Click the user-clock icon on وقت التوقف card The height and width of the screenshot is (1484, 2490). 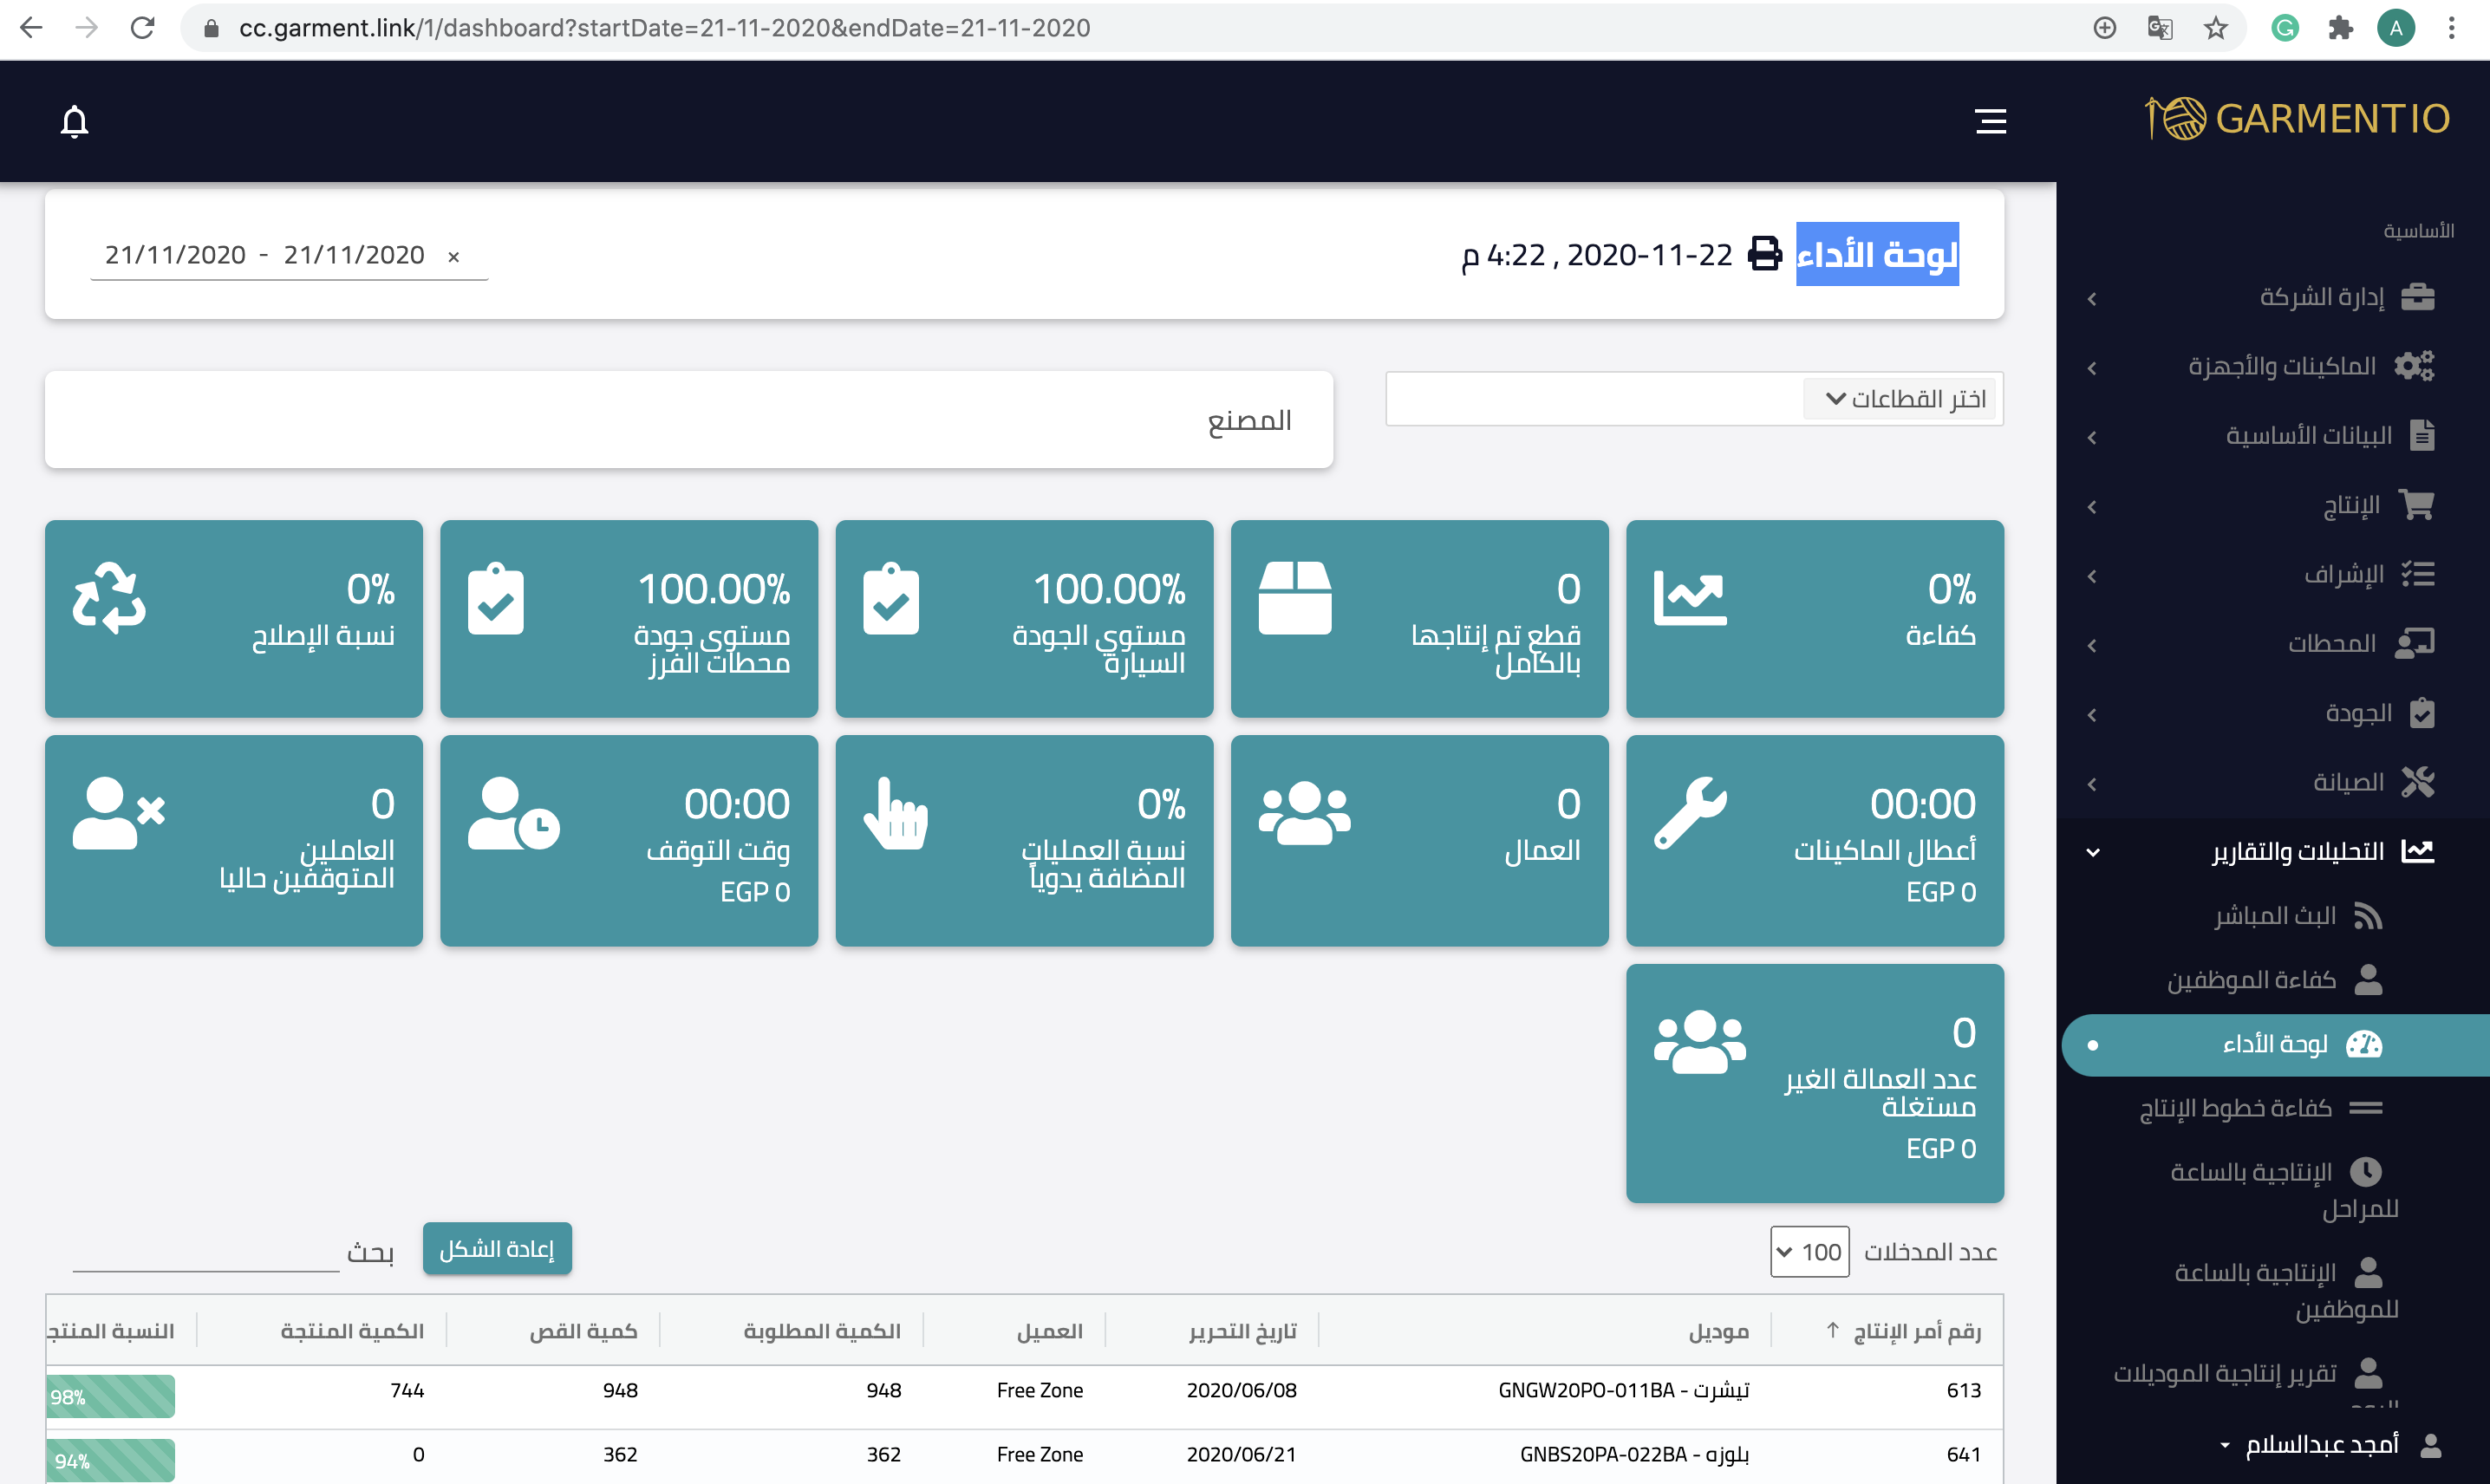[x=513, y=813]
